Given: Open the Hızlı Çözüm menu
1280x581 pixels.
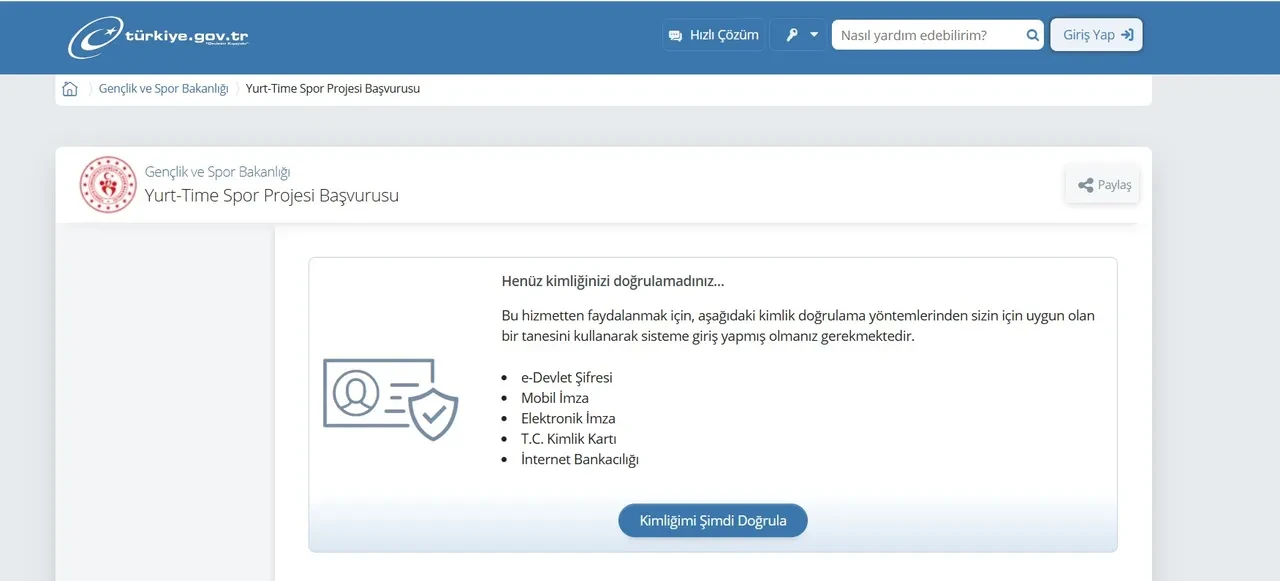Looking at the screenshot, I should (x=713, y=34).
